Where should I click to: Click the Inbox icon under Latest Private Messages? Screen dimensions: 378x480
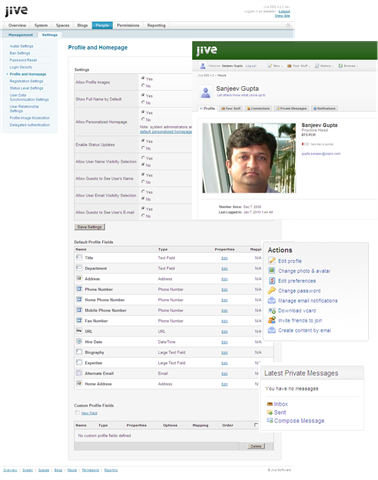[270, 404]
